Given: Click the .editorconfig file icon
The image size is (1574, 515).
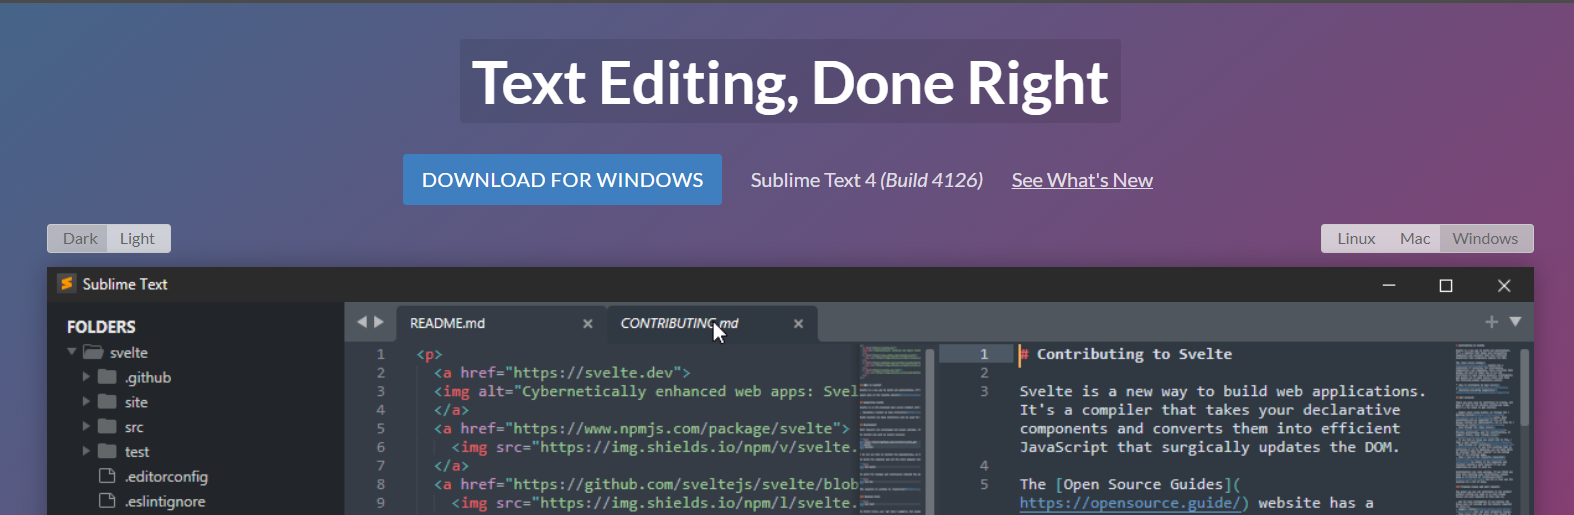Looking at the screenshot, I should pos(107,476).
